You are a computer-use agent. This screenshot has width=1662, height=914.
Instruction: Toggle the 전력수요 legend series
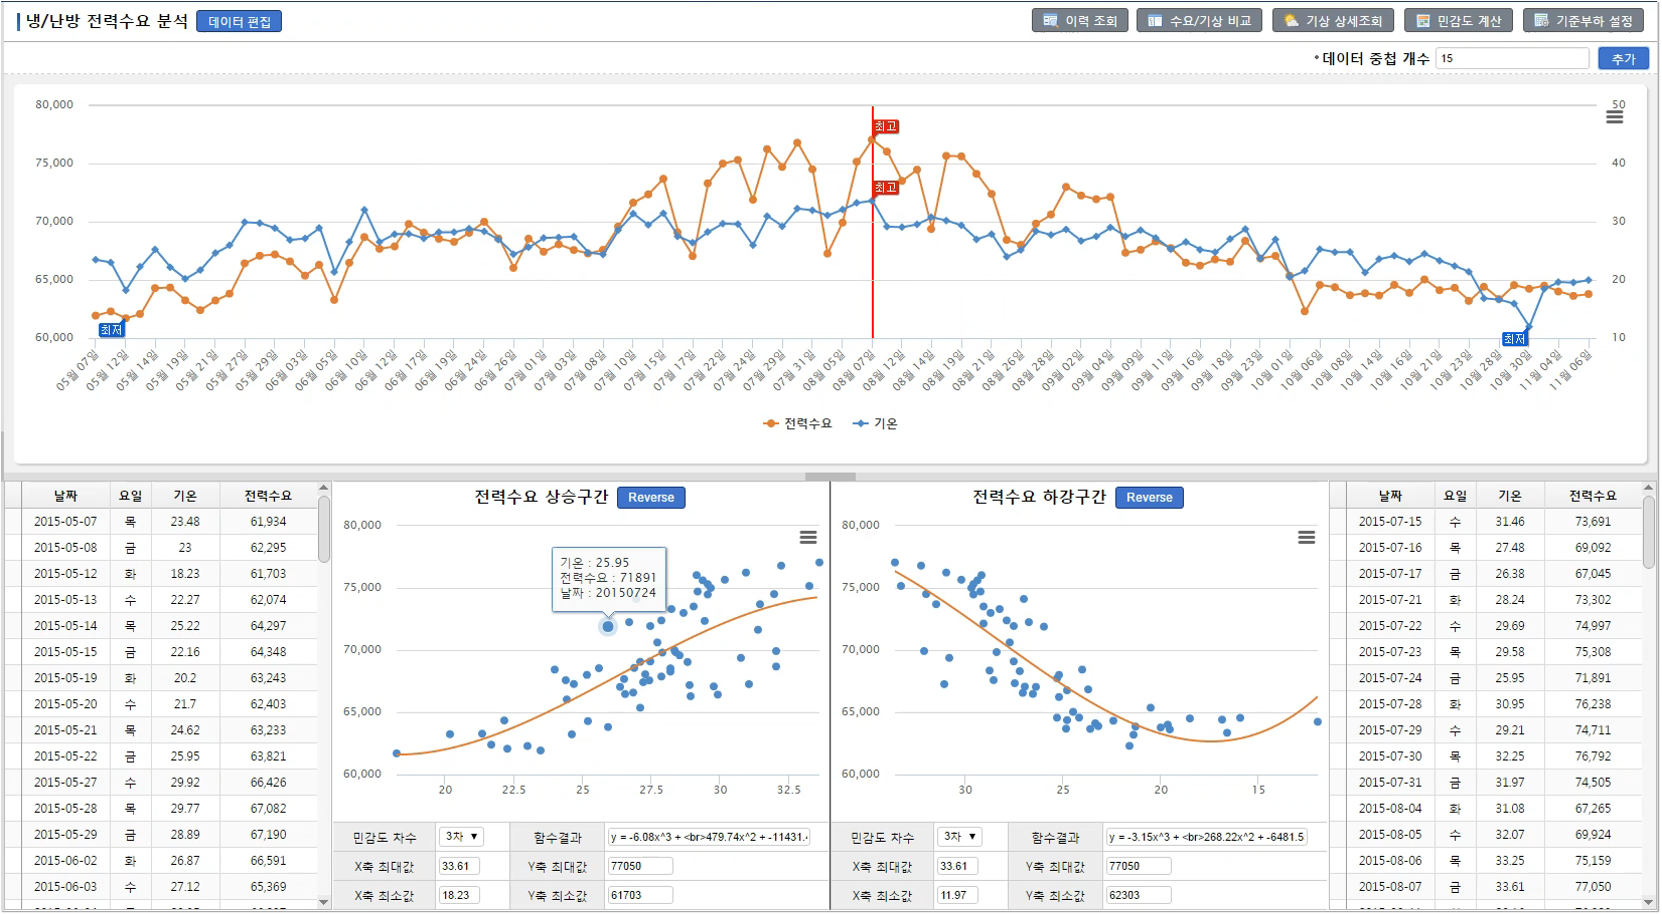[x=798, y=424]
